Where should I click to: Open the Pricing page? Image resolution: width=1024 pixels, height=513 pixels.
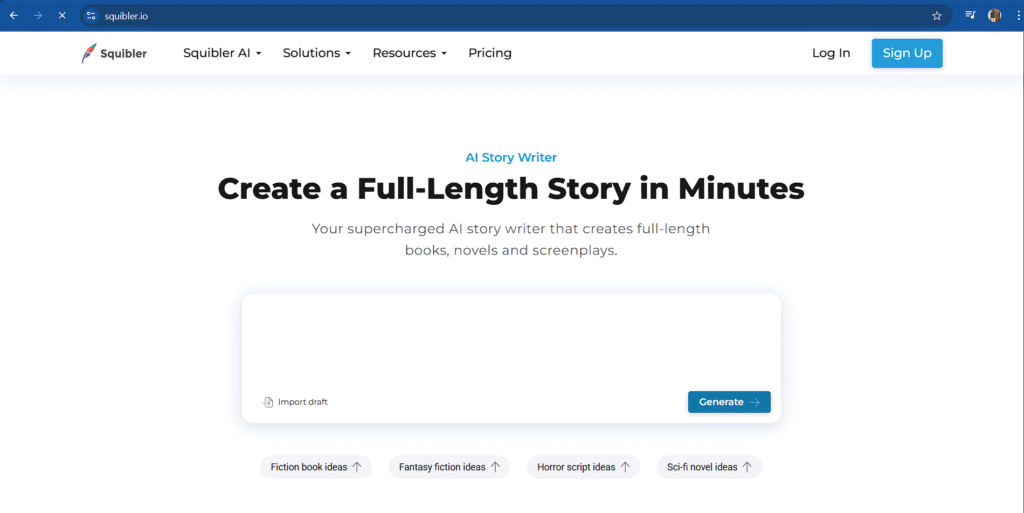[490, 53]
